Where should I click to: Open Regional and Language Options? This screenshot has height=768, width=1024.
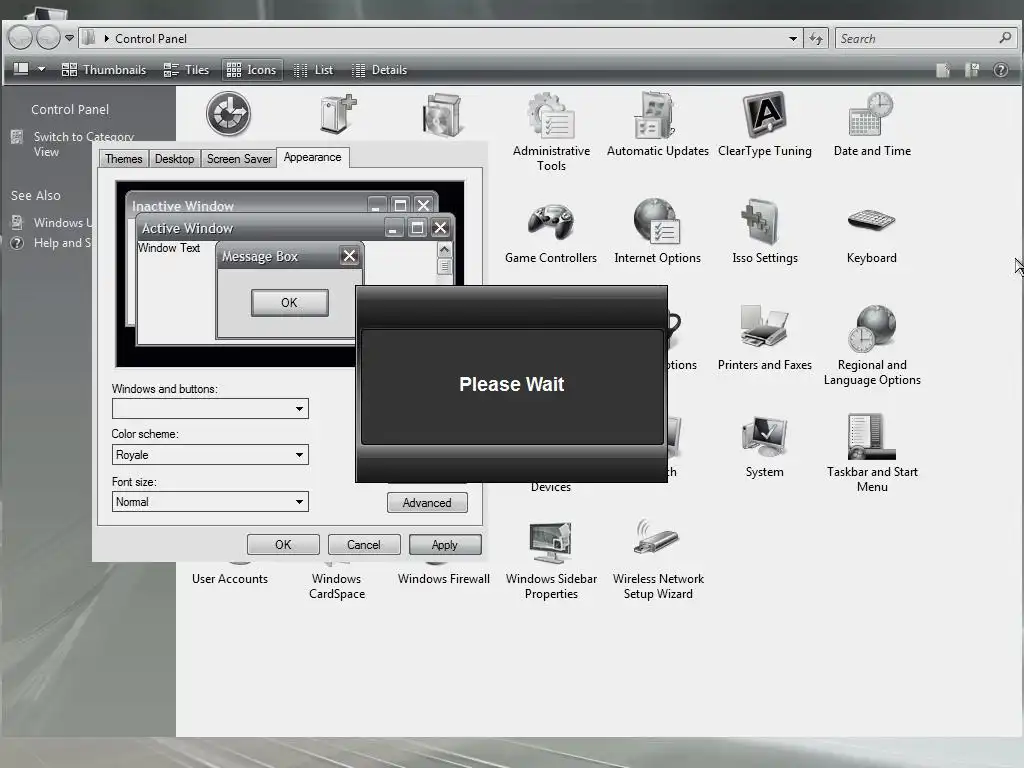[872, 345]
